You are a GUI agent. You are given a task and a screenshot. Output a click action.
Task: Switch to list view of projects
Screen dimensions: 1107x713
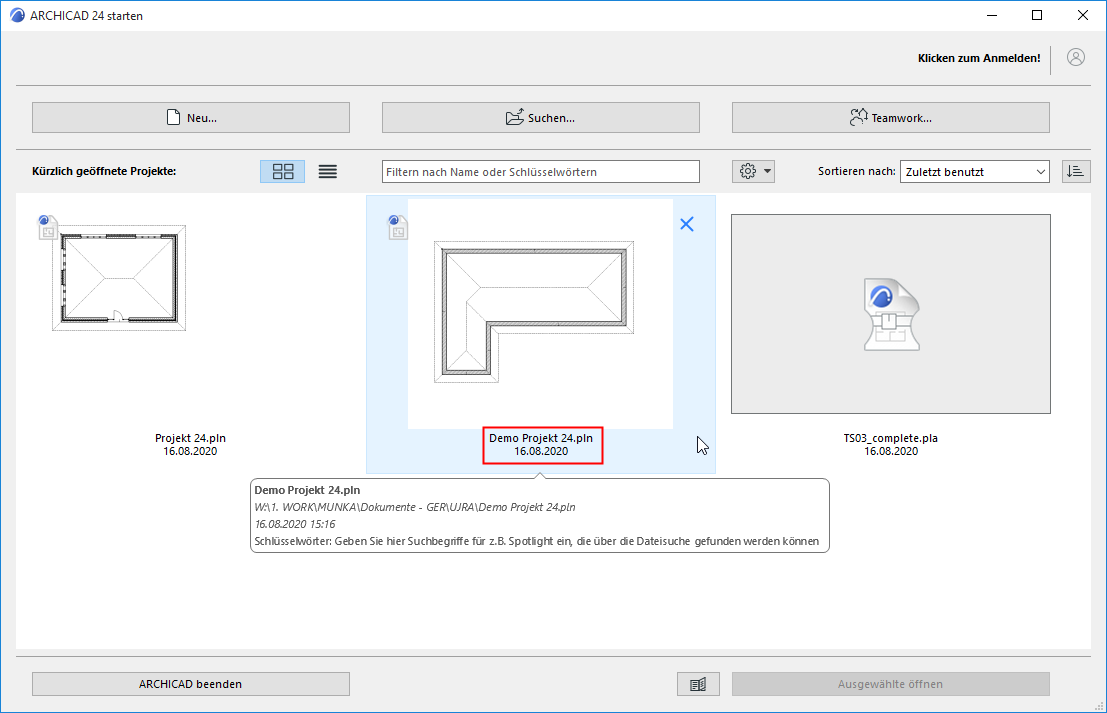(328, 172)
